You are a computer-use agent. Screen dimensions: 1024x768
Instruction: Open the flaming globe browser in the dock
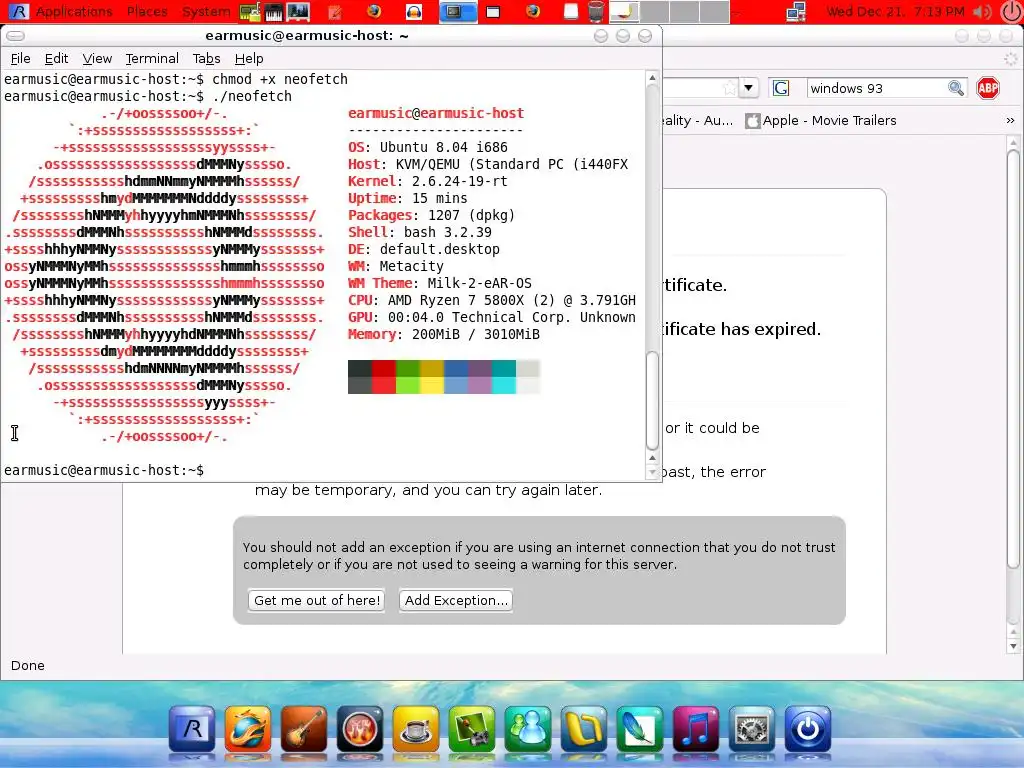tap(248, 729)
